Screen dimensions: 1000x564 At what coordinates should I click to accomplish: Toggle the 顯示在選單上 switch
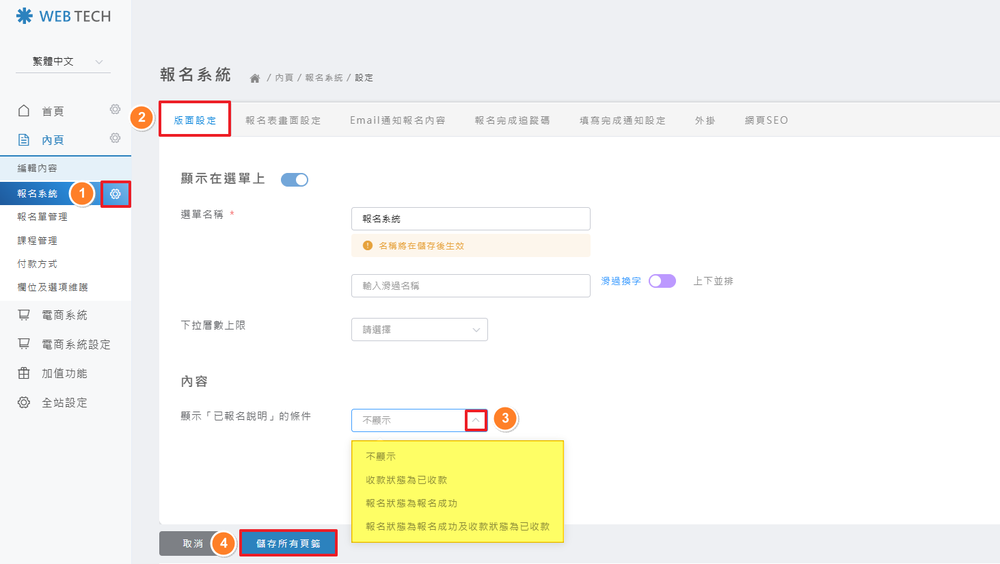[294, 180]
